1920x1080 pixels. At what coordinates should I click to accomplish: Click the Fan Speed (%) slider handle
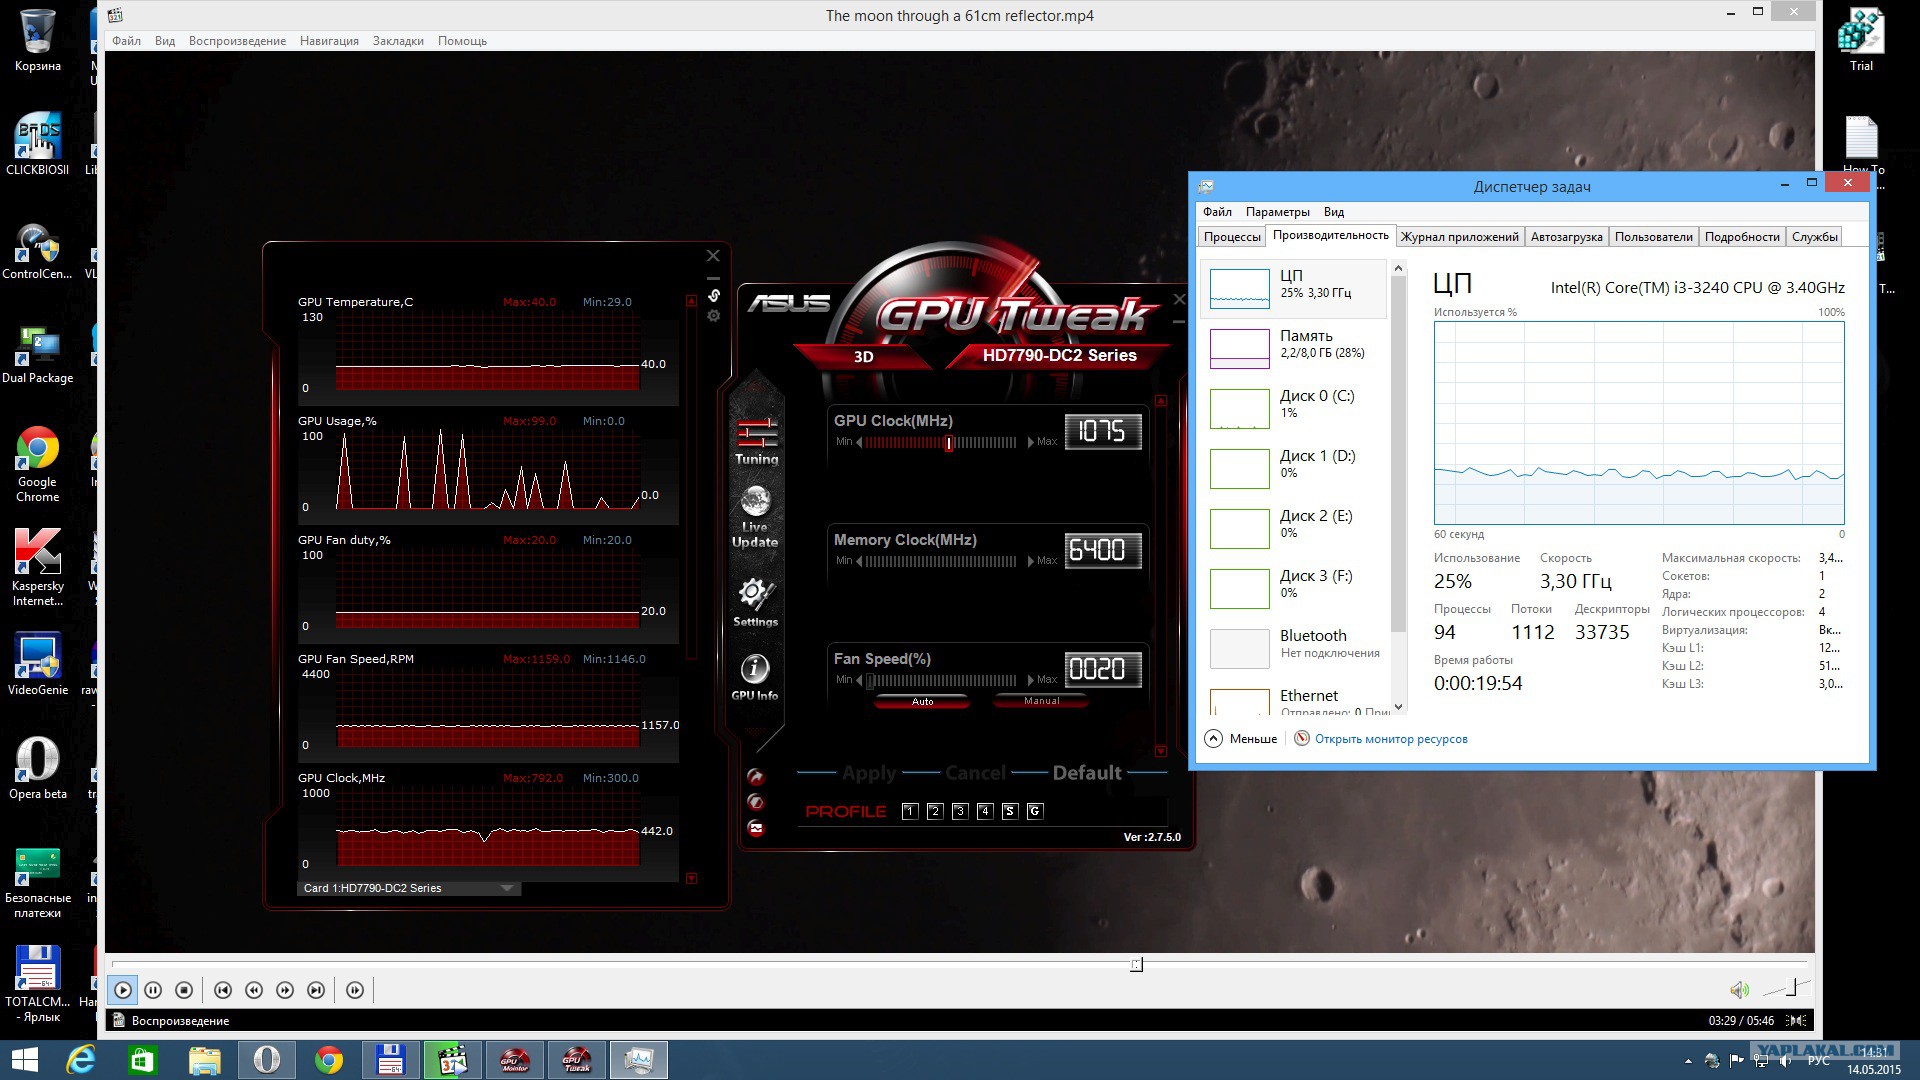point(870,681)
